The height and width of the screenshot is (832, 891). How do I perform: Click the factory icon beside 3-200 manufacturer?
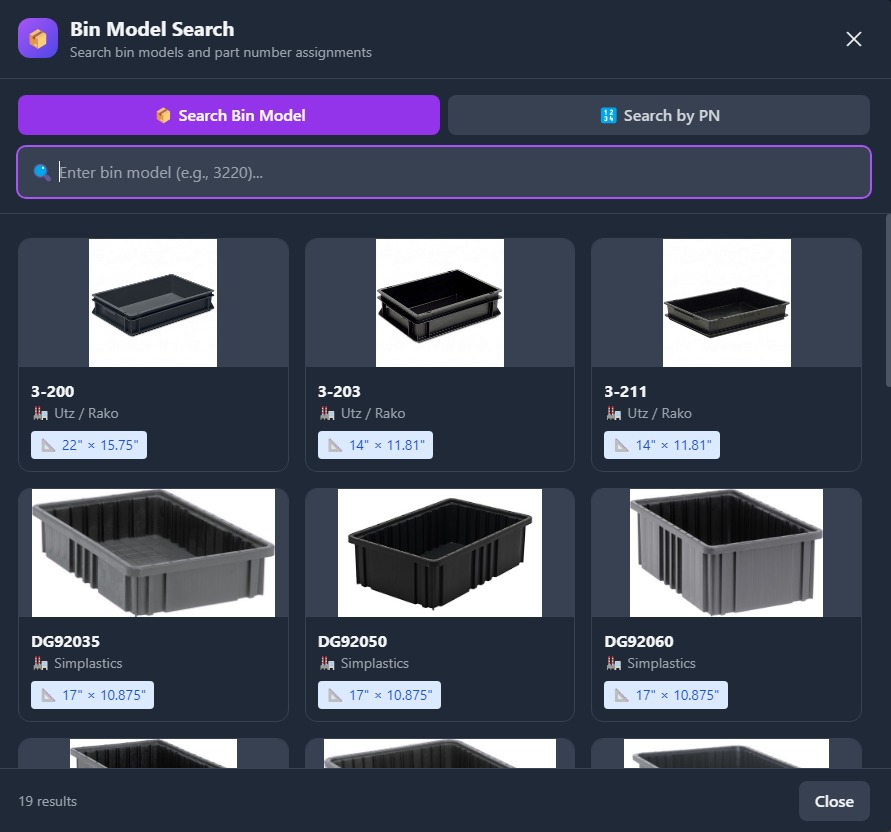[41, 413]
